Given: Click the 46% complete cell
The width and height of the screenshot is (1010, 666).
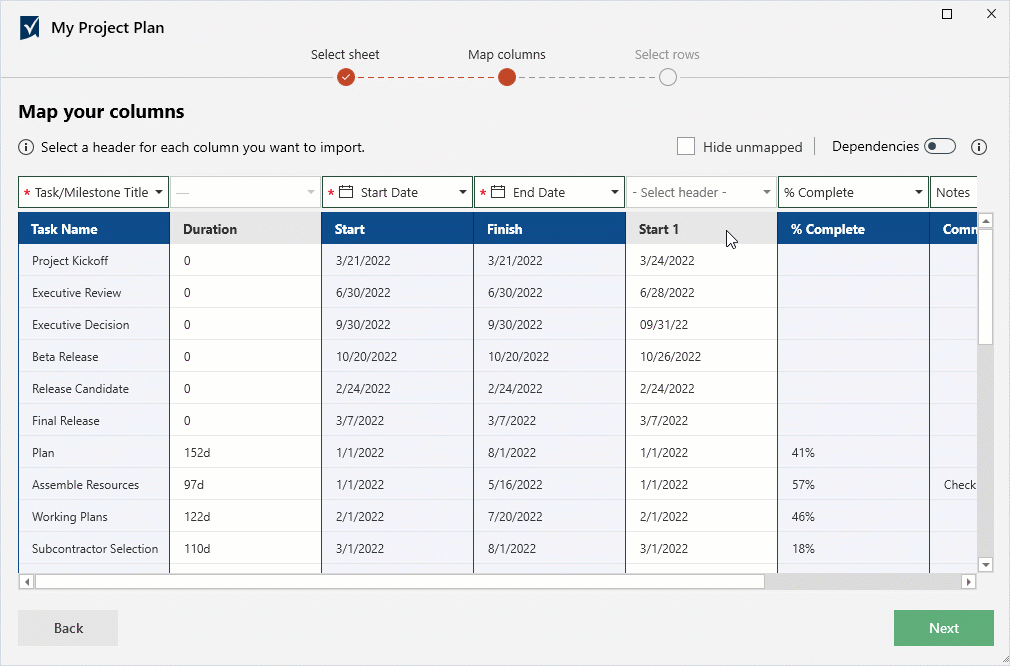Looking at the screenshot, I should click(853, 517).
